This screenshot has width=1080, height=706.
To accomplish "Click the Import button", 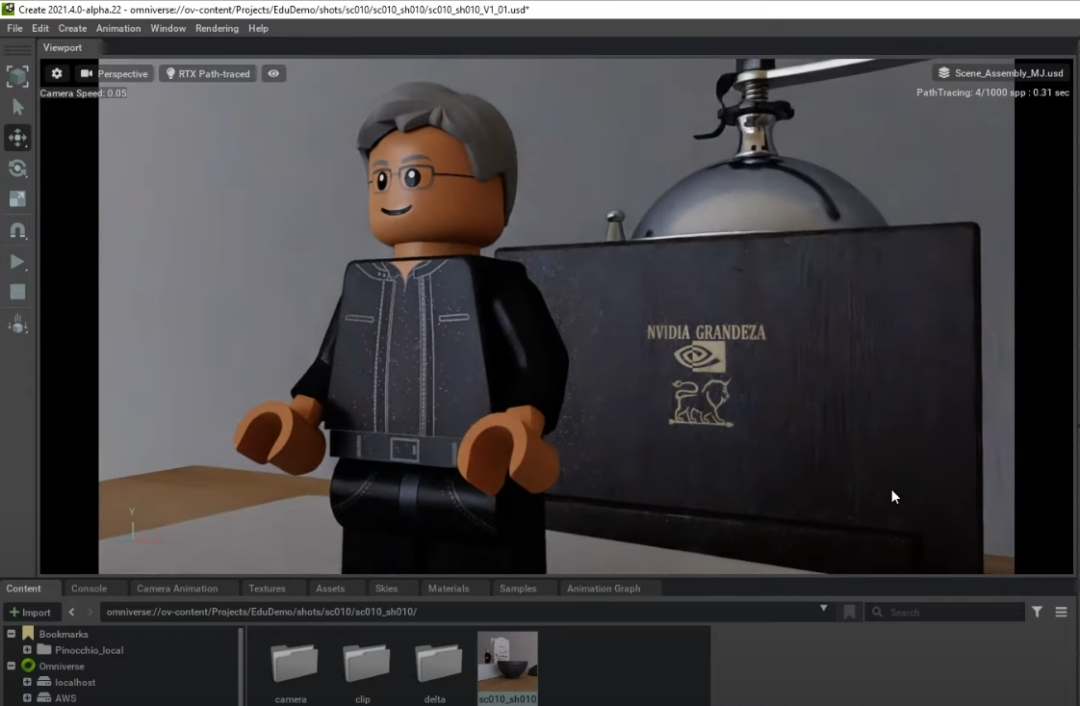I will click(30, 612).
